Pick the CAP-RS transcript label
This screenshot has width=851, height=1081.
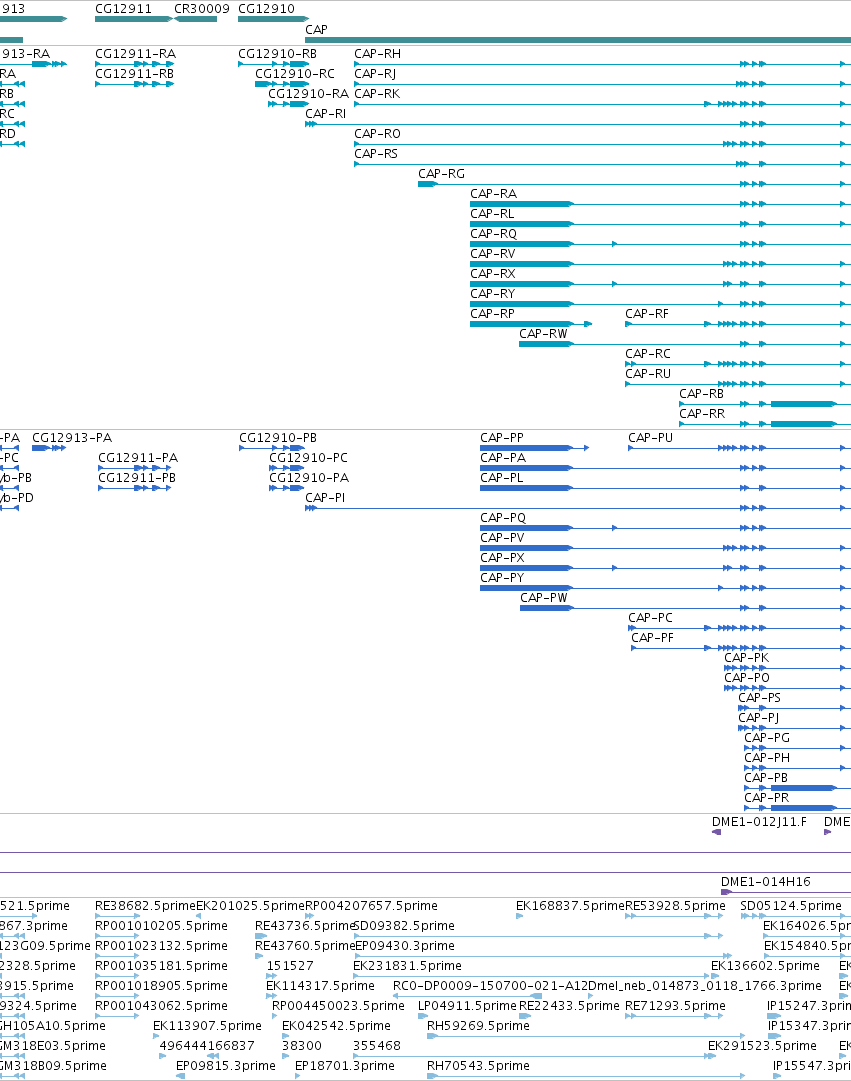coord(376,154)
